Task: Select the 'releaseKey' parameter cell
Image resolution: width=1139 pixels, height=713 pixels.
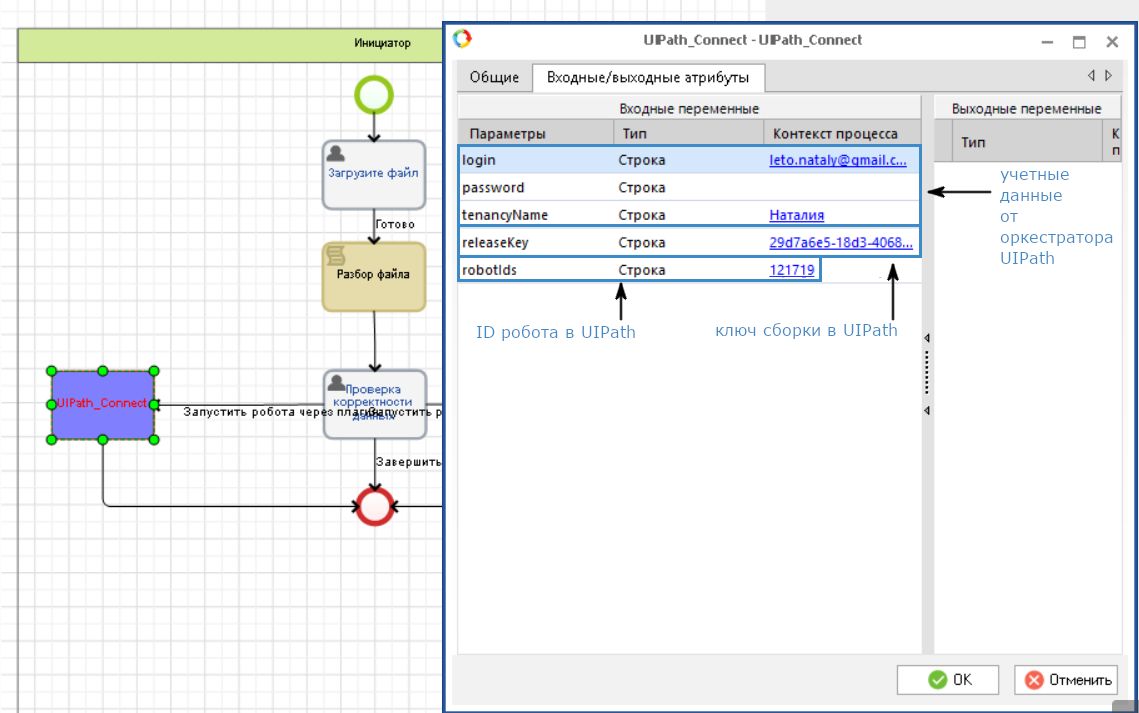Action: pos(536,243)
